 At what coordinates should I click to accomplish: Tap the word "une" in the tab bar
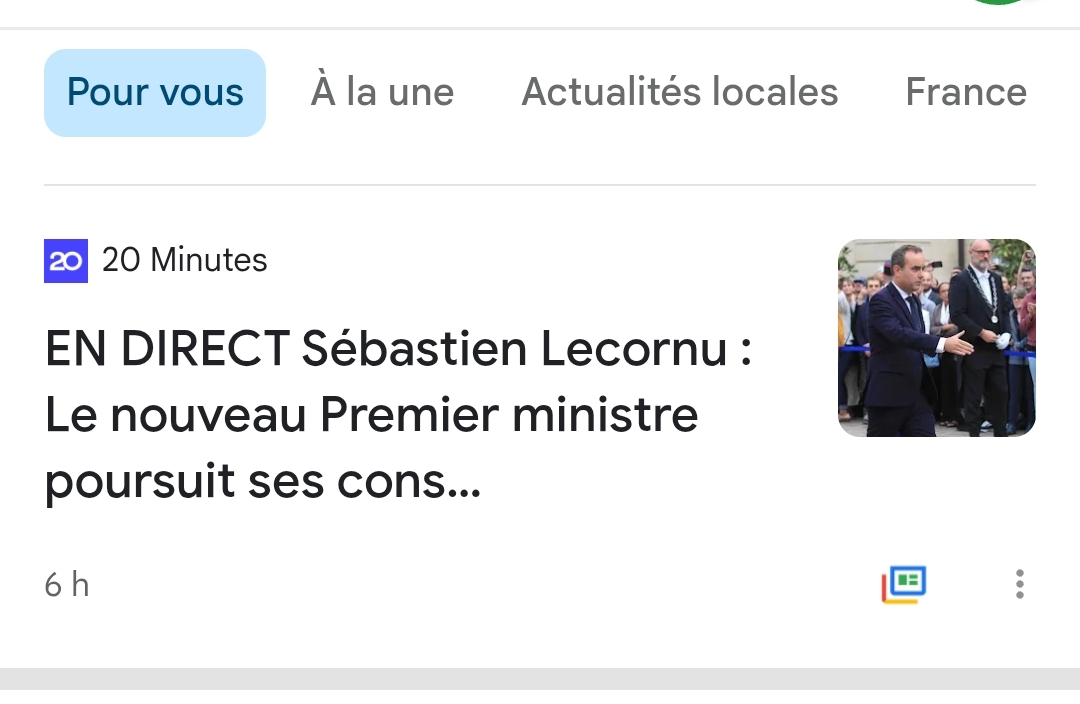420,93
